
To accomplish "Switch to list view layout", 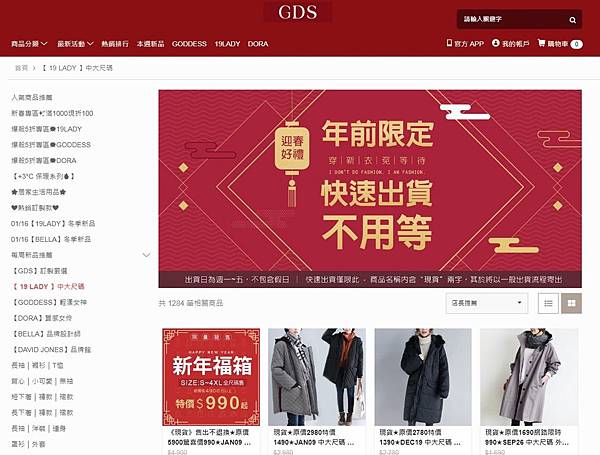I will 548,303.
